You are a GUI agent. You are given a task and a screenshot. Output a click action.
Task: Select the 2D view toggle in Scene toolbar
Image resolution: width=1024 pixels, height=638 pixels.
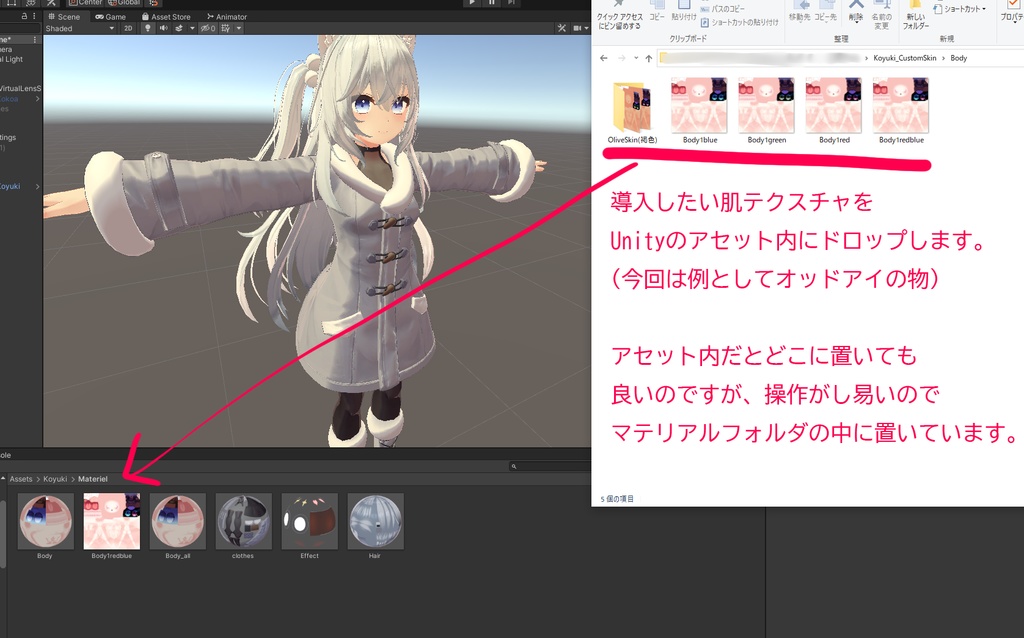(128, 28)
